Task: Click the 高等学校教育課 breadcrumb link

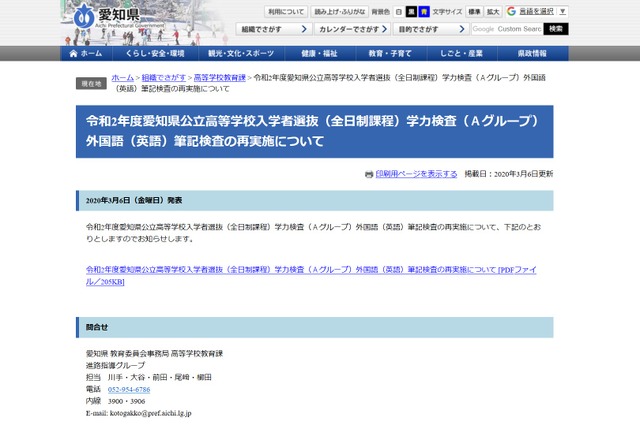Action: coord(220,77)
